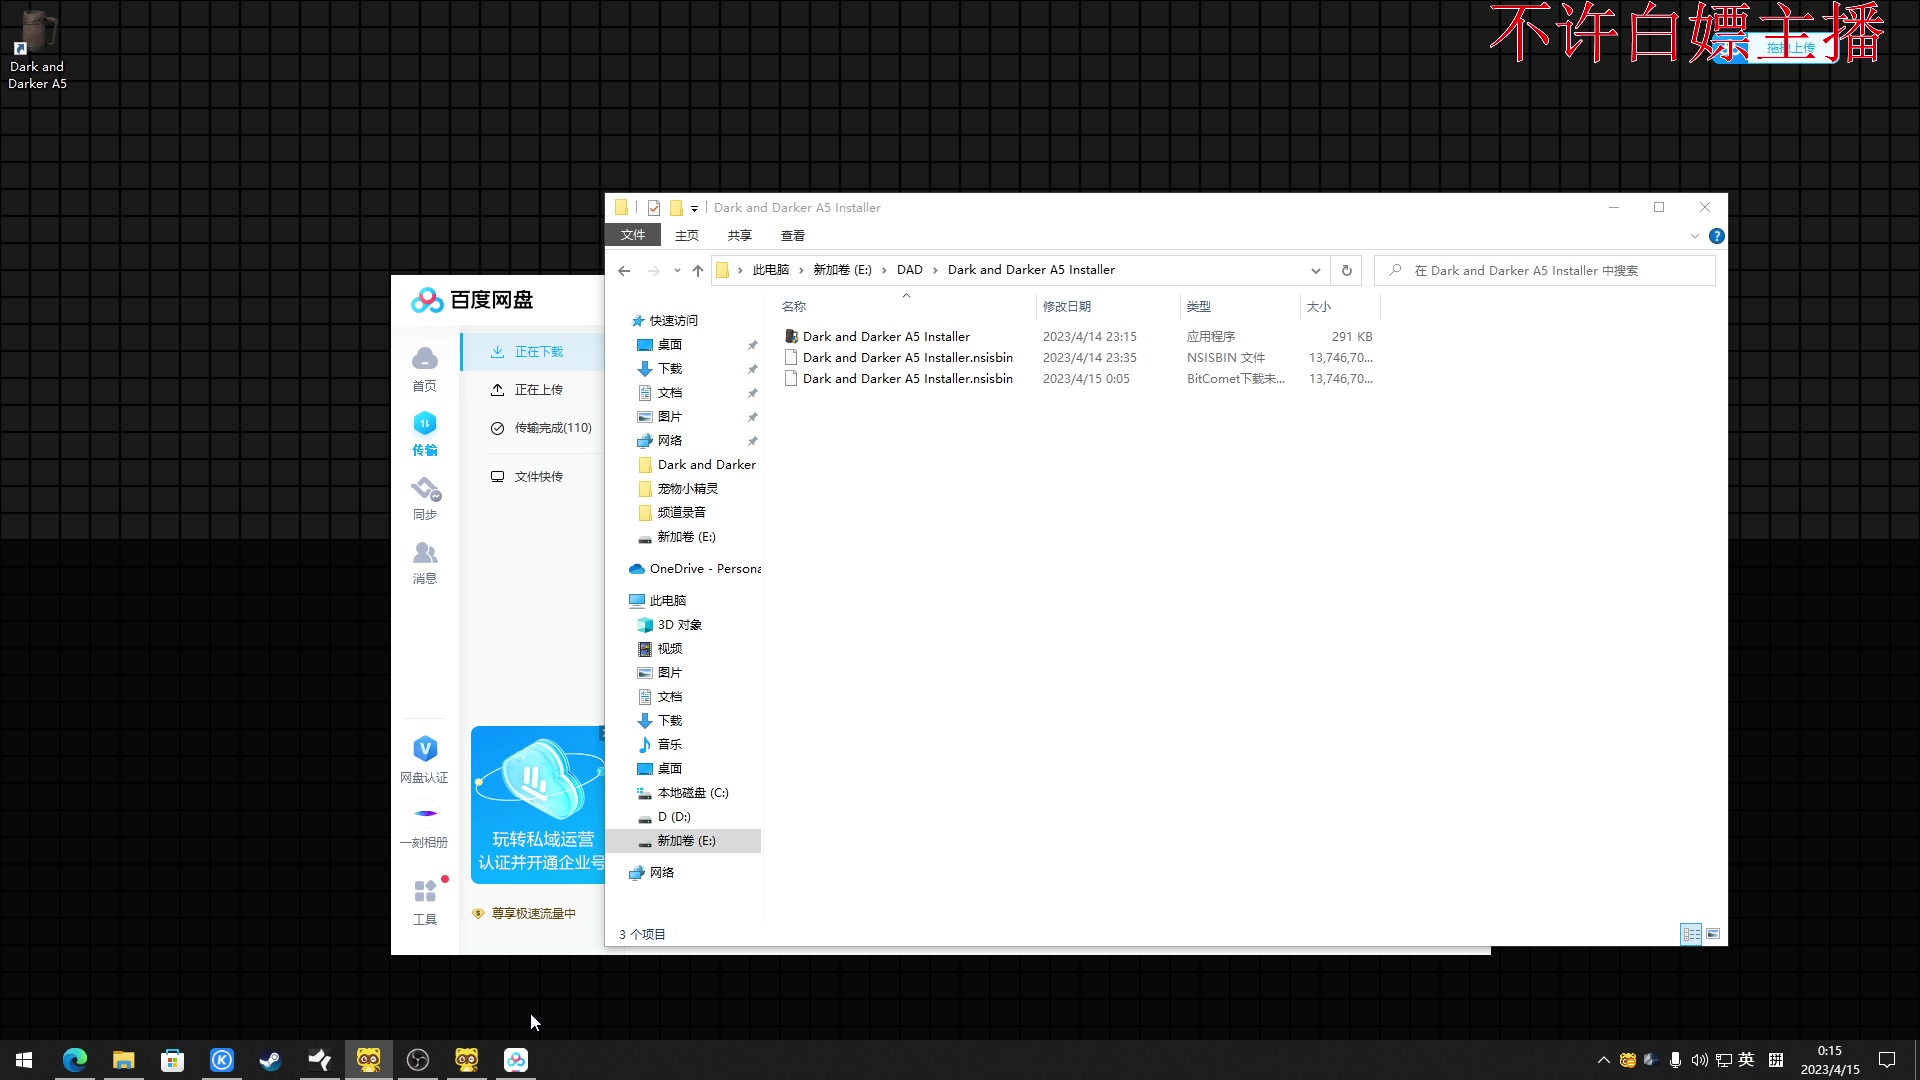
Task: Select the BitComet nsisbin file dated 2023/4/15
Action: tap(907, 379)
